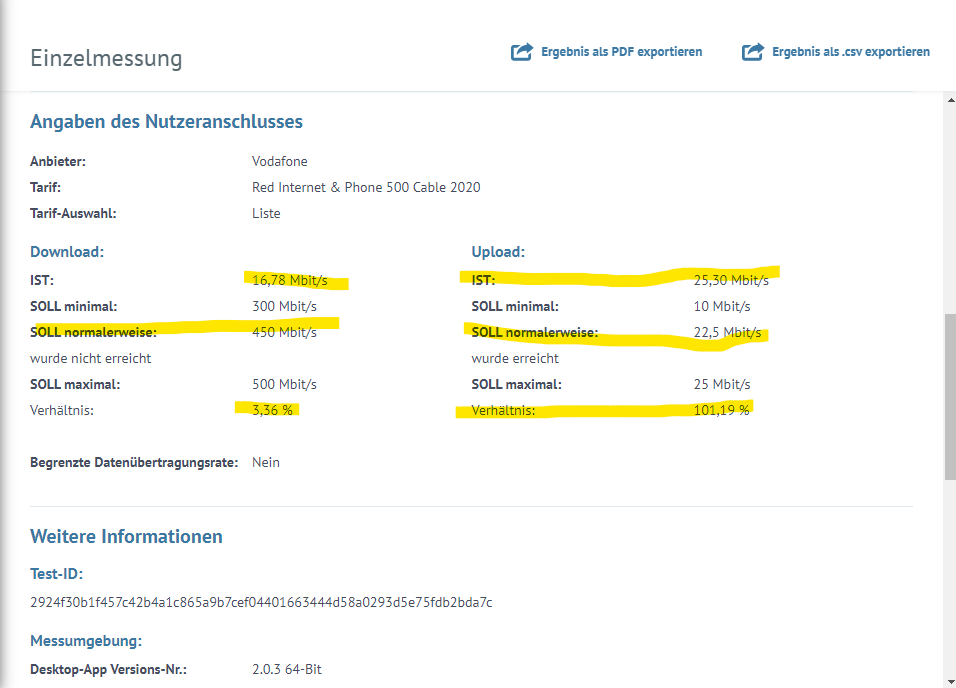Click download SOLL minimal '300 Mbit/s'
This screenshot has width=956, height=688.
pos(284,306)
